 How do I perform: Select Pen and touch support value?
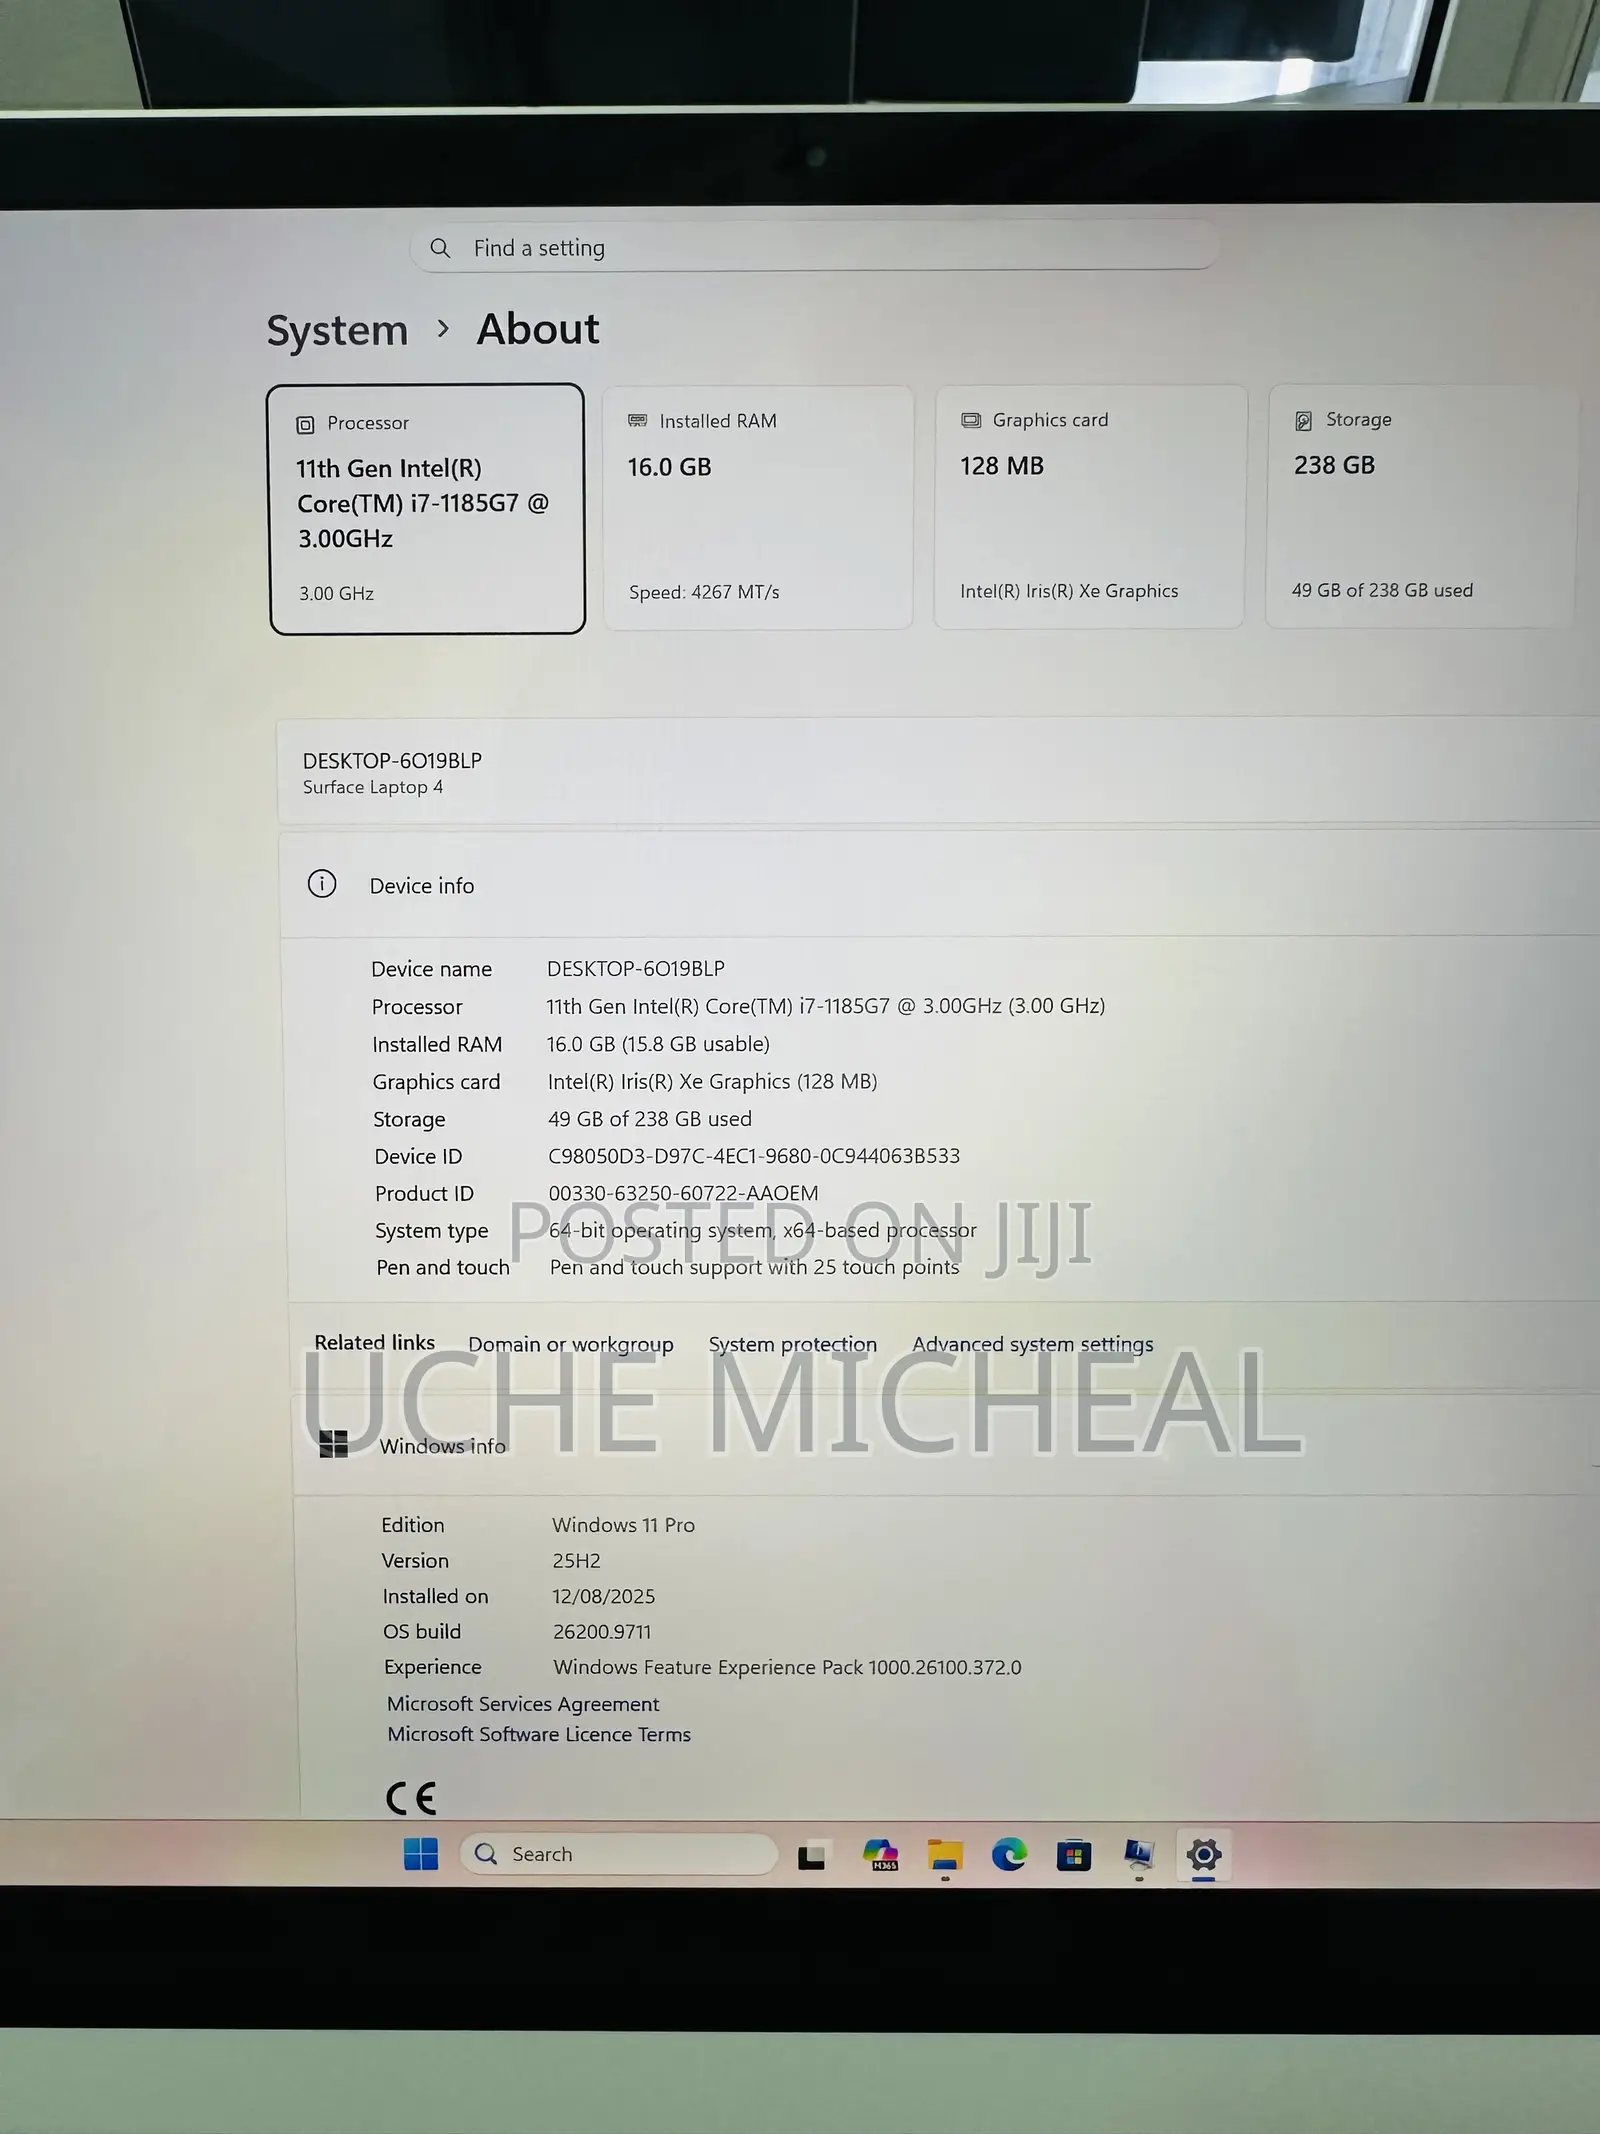[754, 1267]
